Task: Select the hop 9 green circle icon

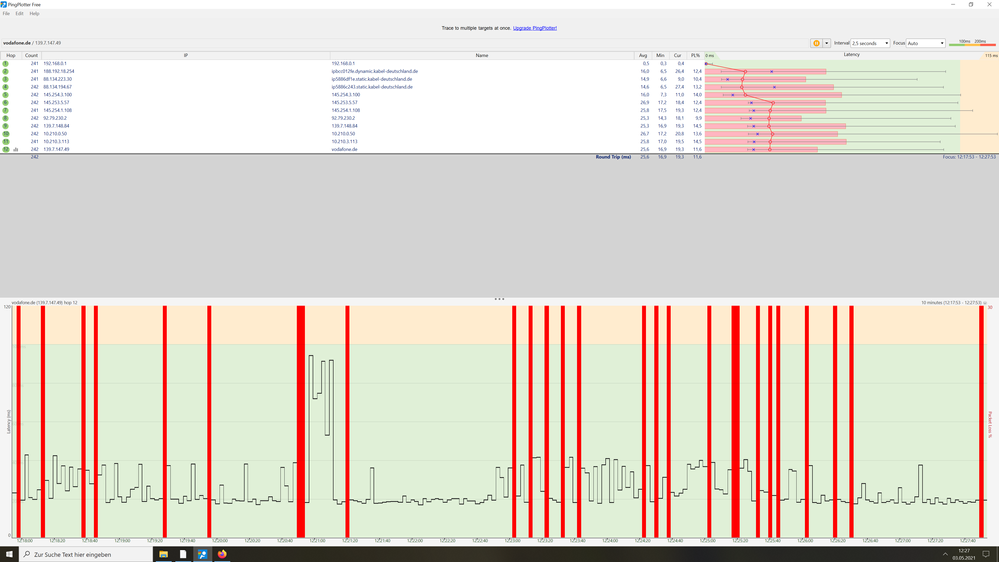Action: point(6,126)
